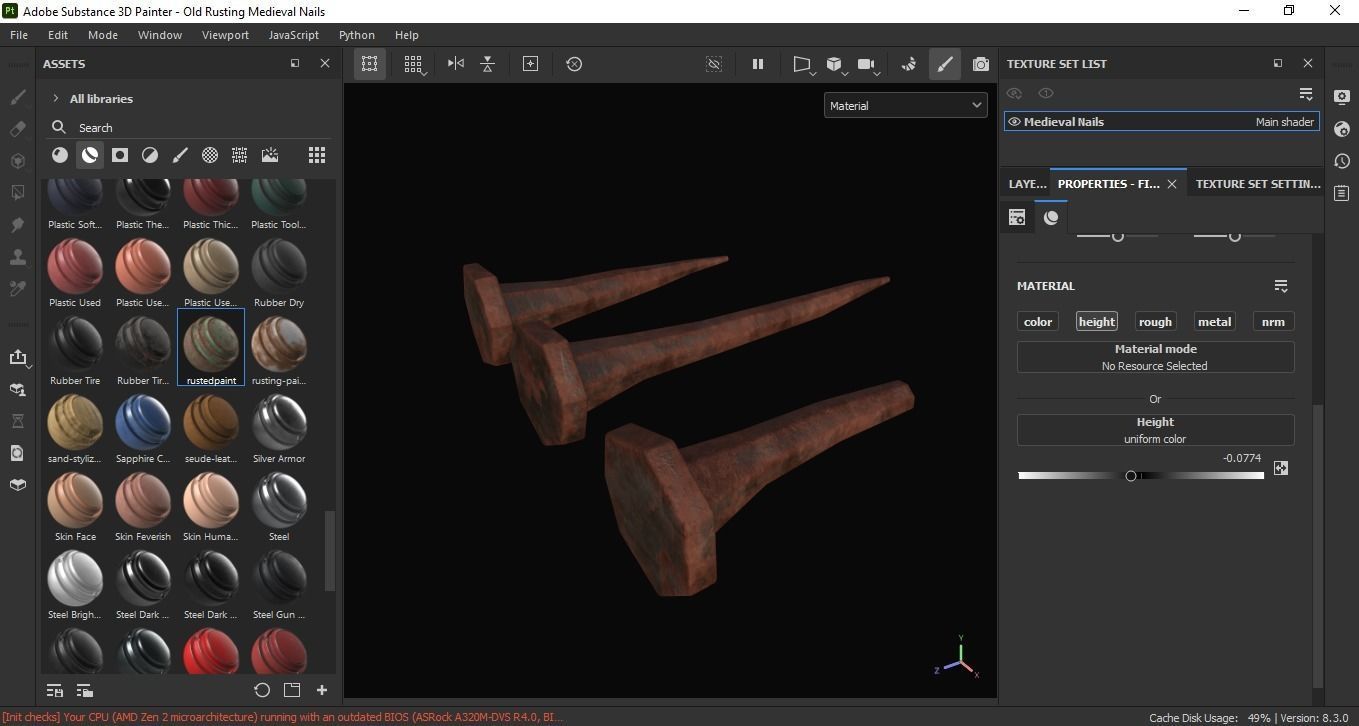The height and width of the screenshot is (726, 1359).
Task: Click the right slider handle above Material section
Action: click(x=1235, y=236)
